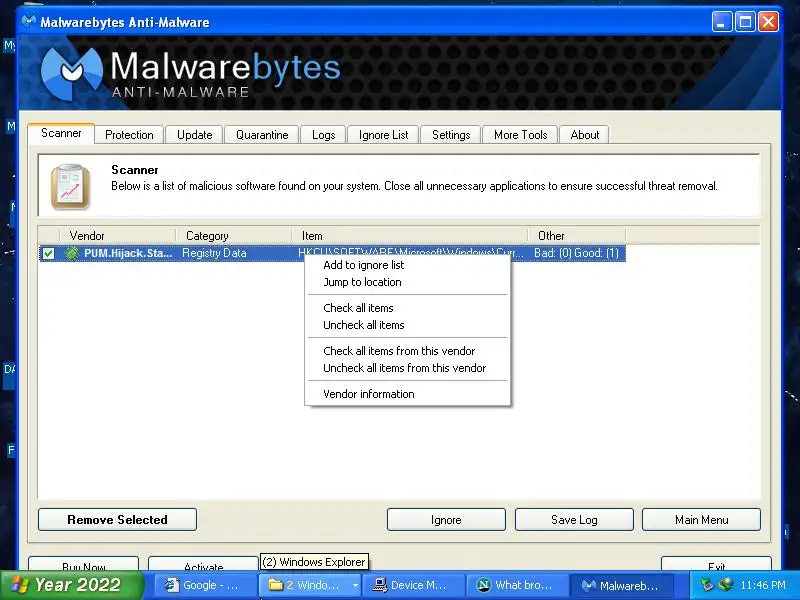This screenshot has width=800, height=600.
Task: Select the PUM.Hijack.Sta... vendor name
Action: tap(128, 253)
